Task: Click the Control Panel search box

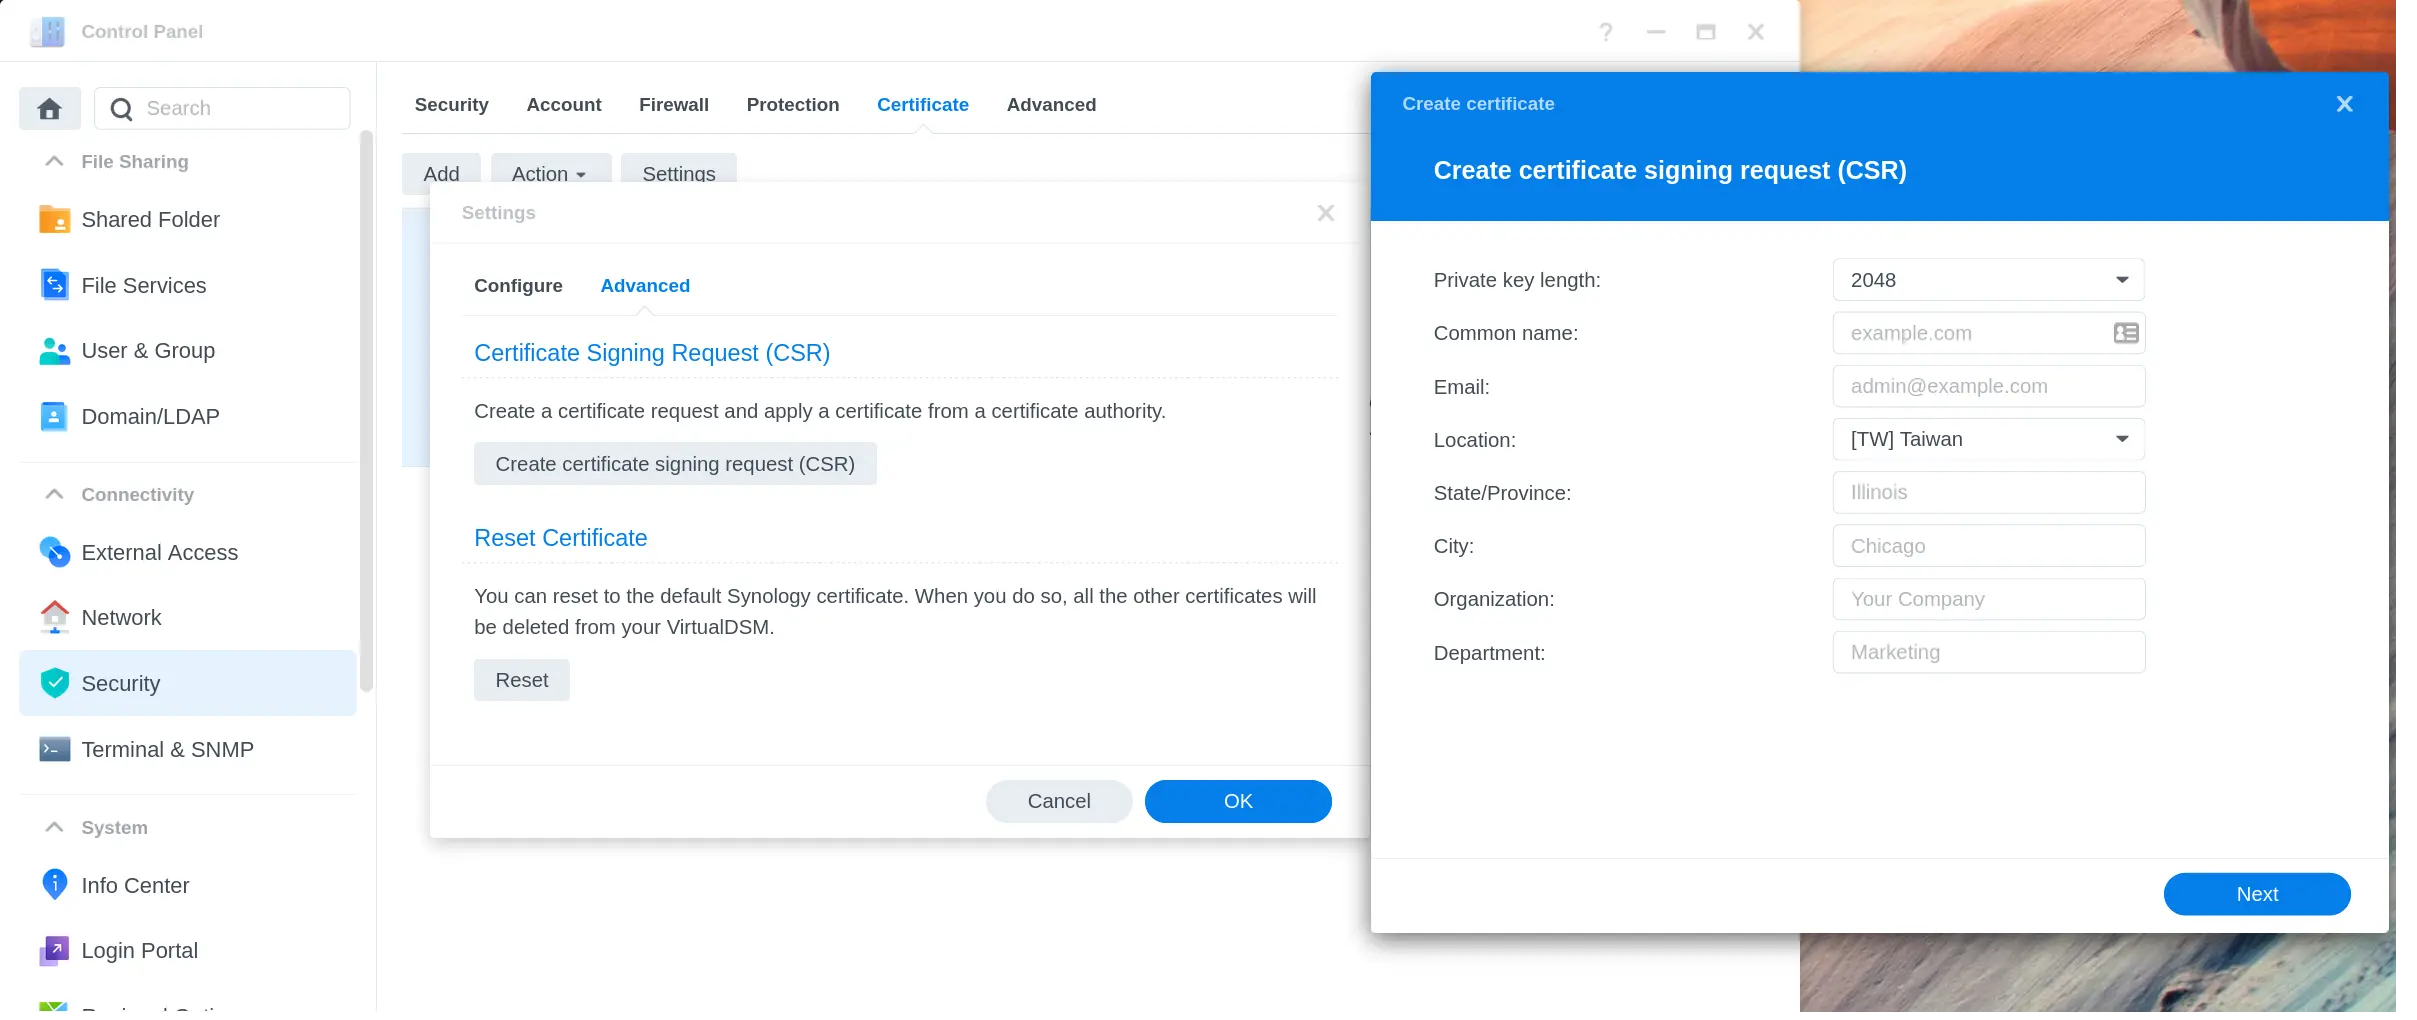Action: pos(222,108)
